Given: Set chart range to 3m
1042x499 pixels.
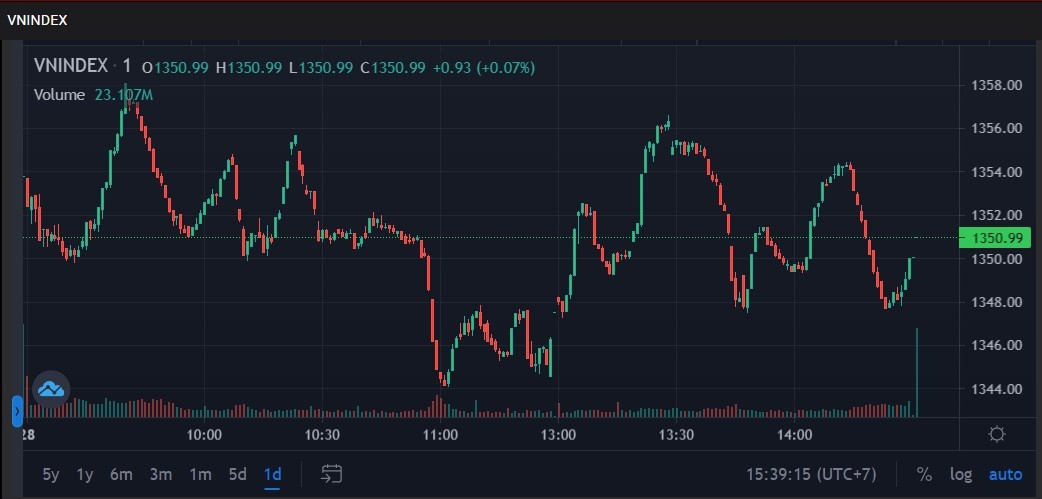Looking at the screenshot, I should (x=160, y=474).
